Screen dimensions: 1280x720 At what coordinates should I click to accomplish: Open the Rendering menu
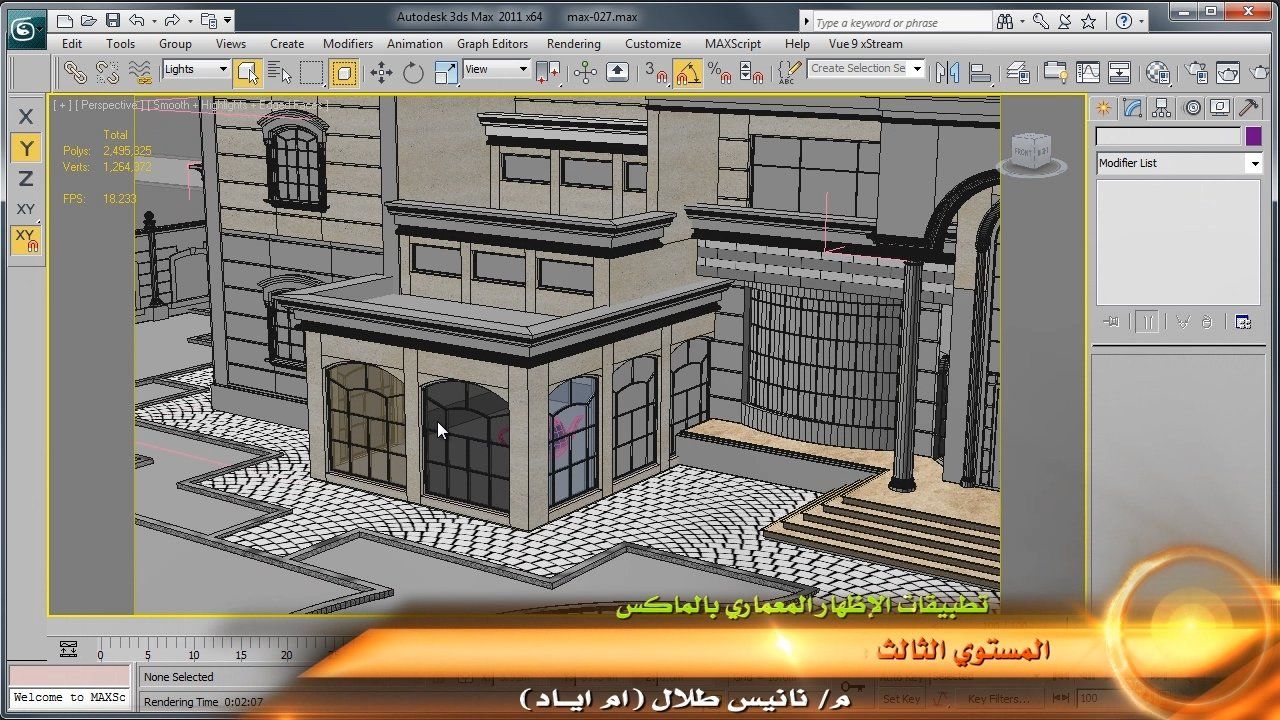(573, 44)
